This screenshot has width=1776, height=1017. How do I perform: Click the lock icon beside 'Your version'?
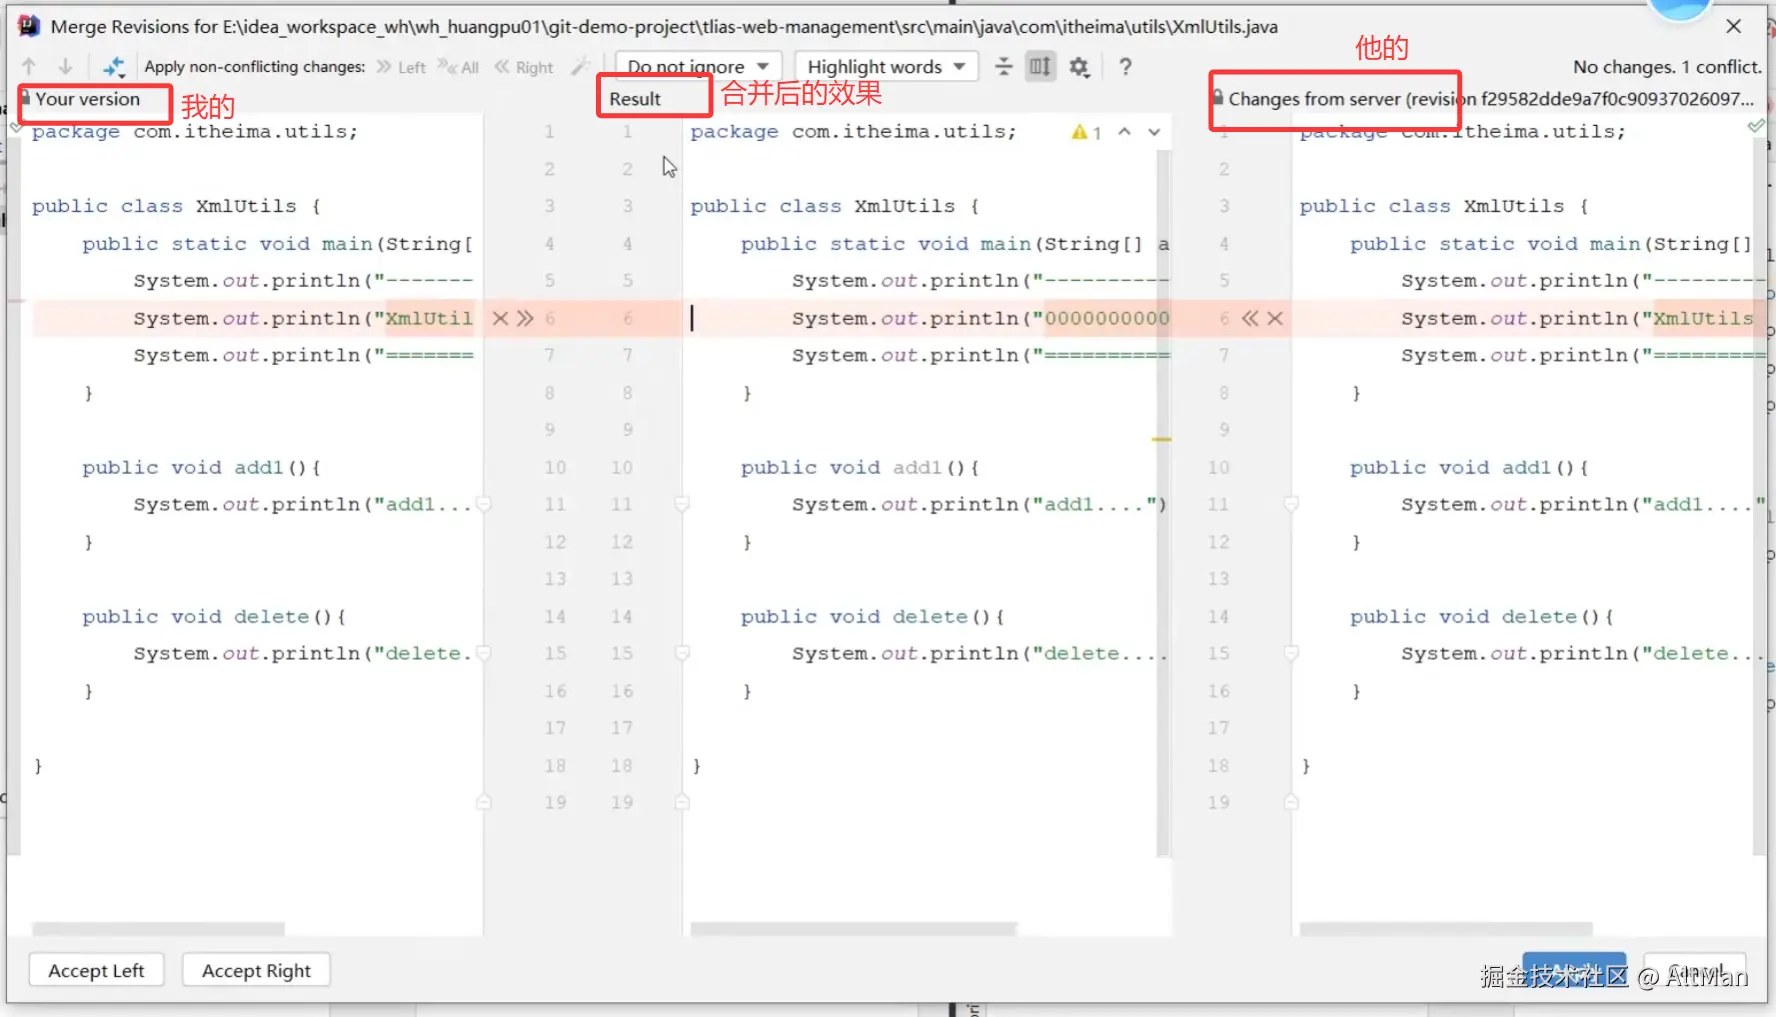click(x=26, y=98)
